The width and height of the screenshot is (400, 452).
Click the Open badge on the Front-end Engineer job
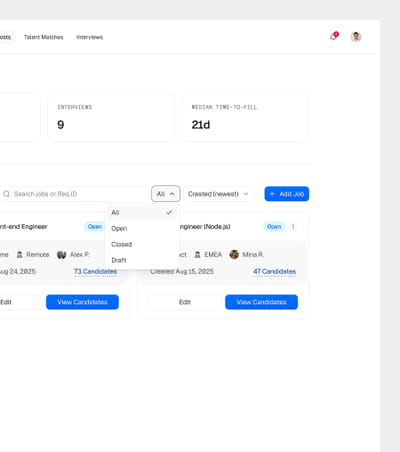click(x=95, y=227)
